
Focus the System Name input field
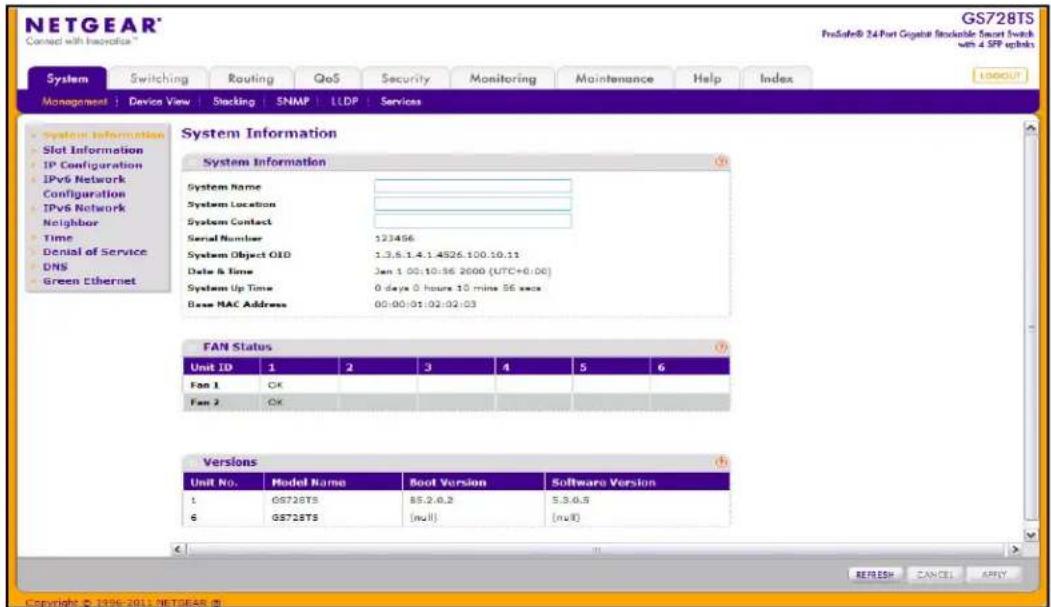pos(473,186)
